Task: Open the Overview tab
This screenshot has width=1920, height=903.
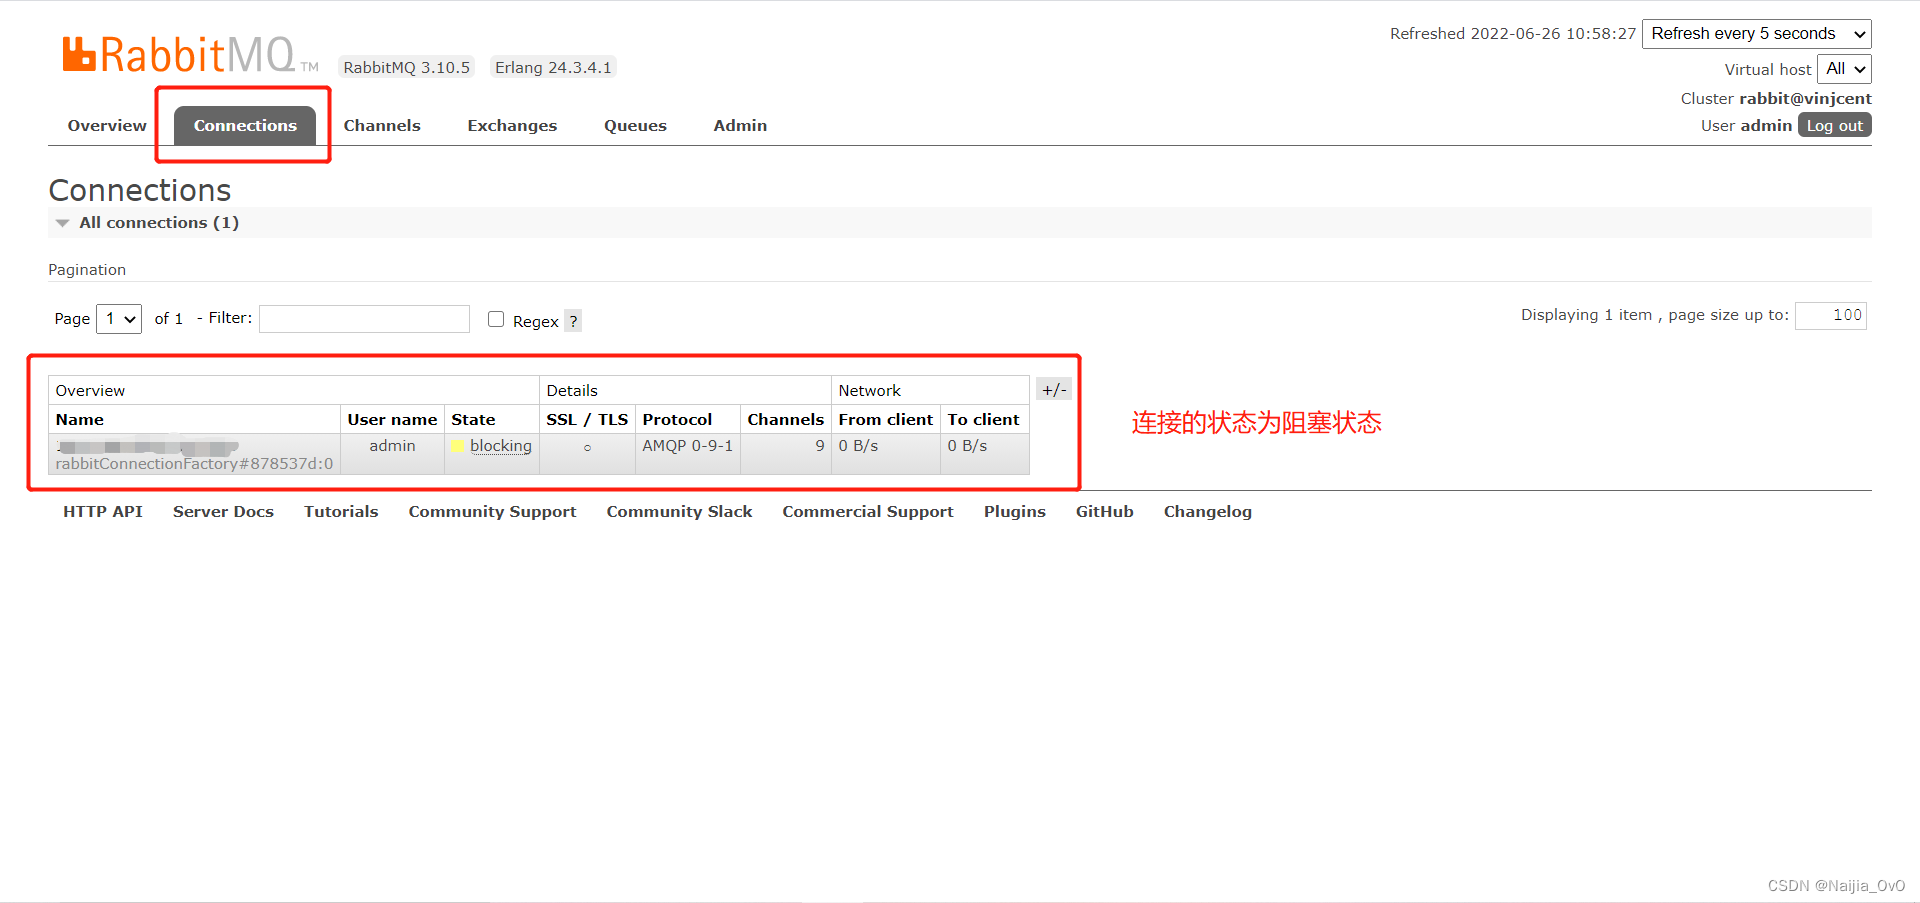Action: coord(107,126)
